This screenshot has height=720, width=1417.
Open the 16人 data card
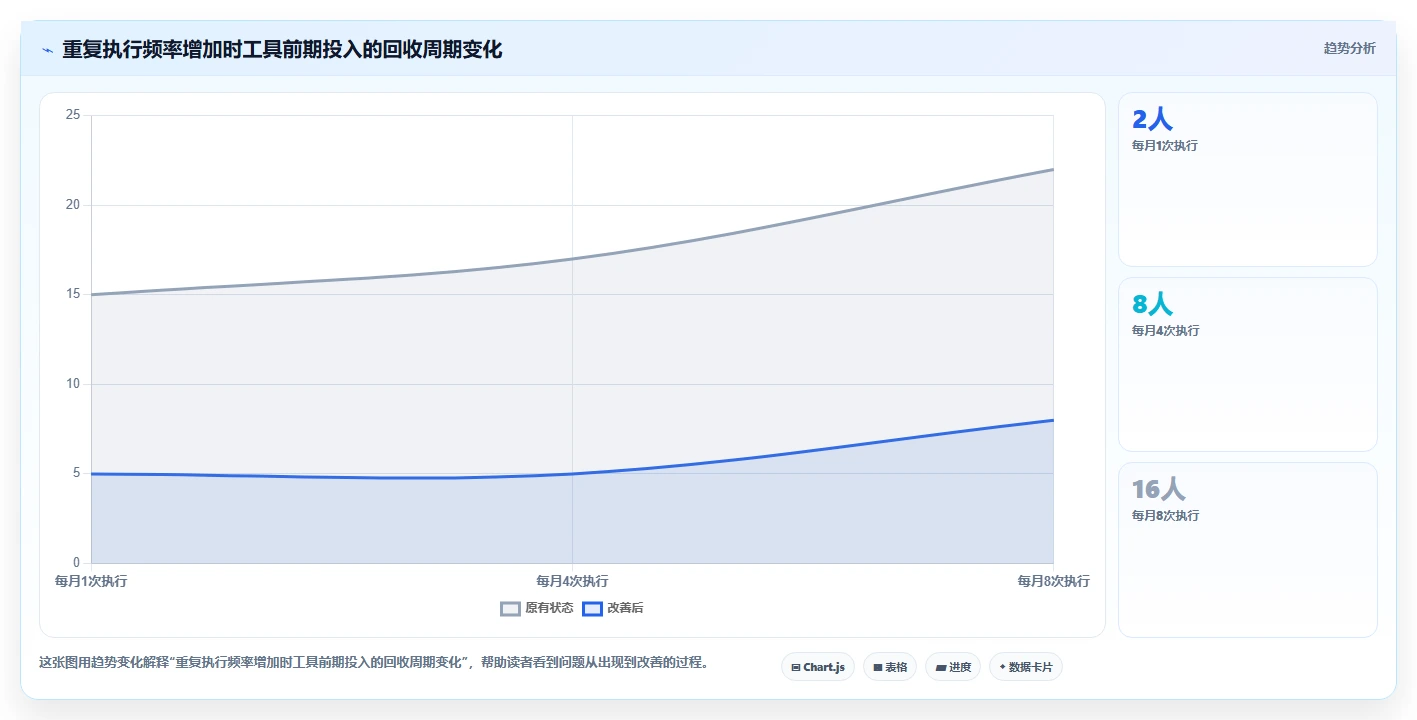tap(1248, 550)
